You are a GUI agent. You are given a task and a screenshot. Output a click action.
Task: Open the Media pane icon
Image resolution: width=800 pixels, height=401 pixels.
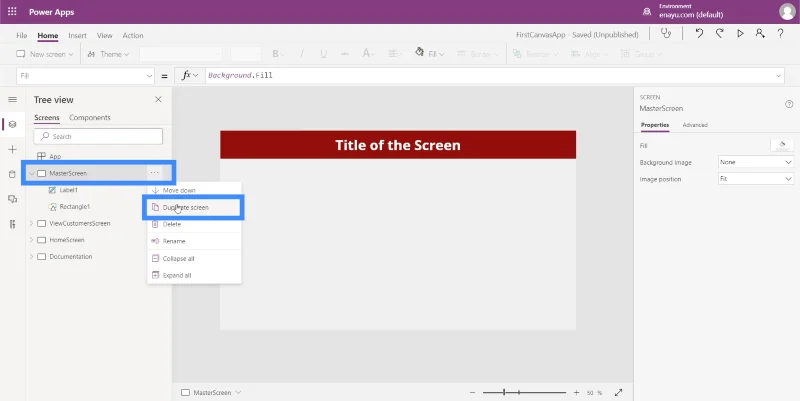coord(13,199)
